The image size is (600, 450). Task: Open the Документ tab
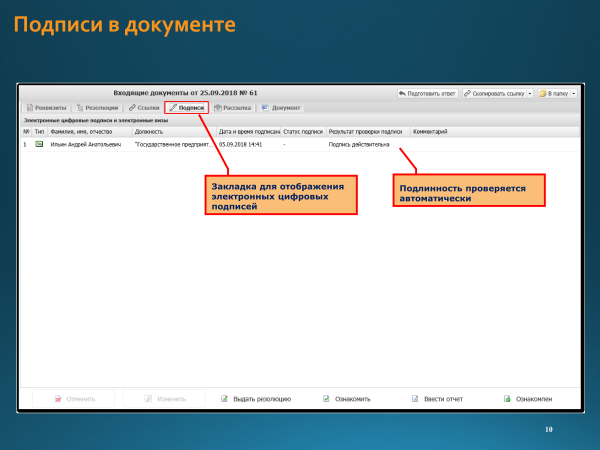(281, 107)
